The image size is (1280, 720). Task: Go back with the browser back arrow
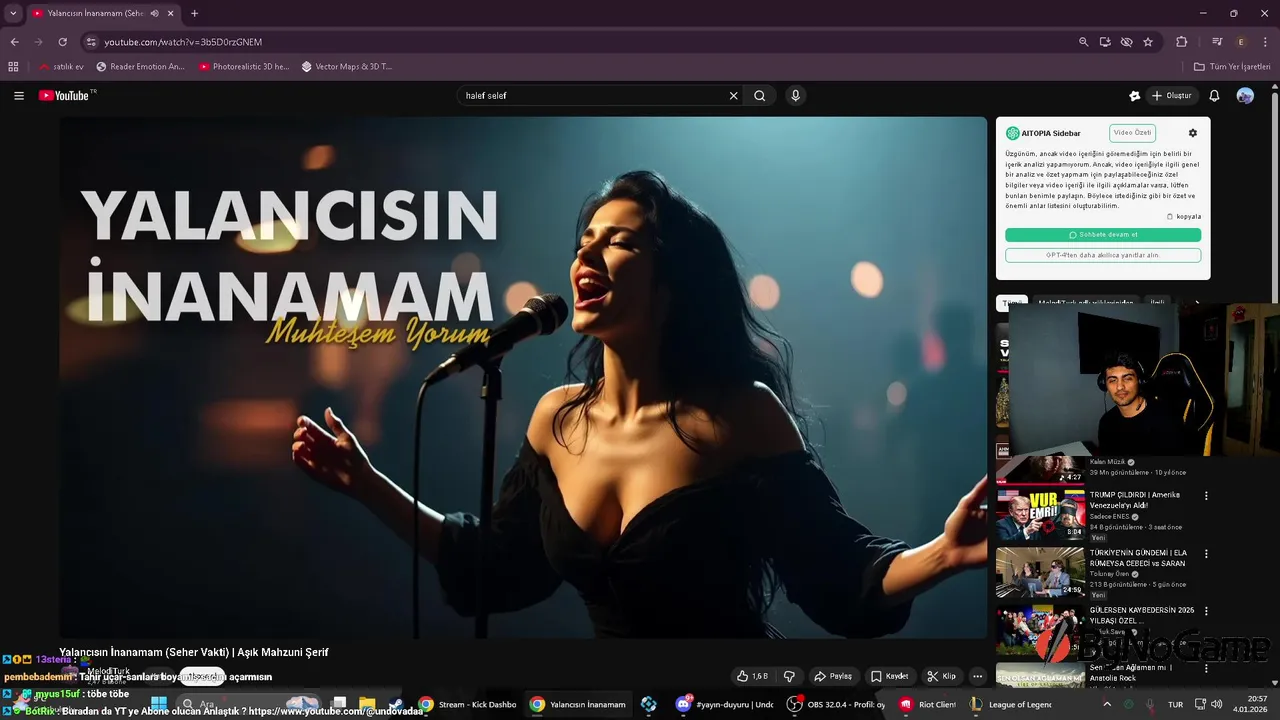tap(14, 42)
